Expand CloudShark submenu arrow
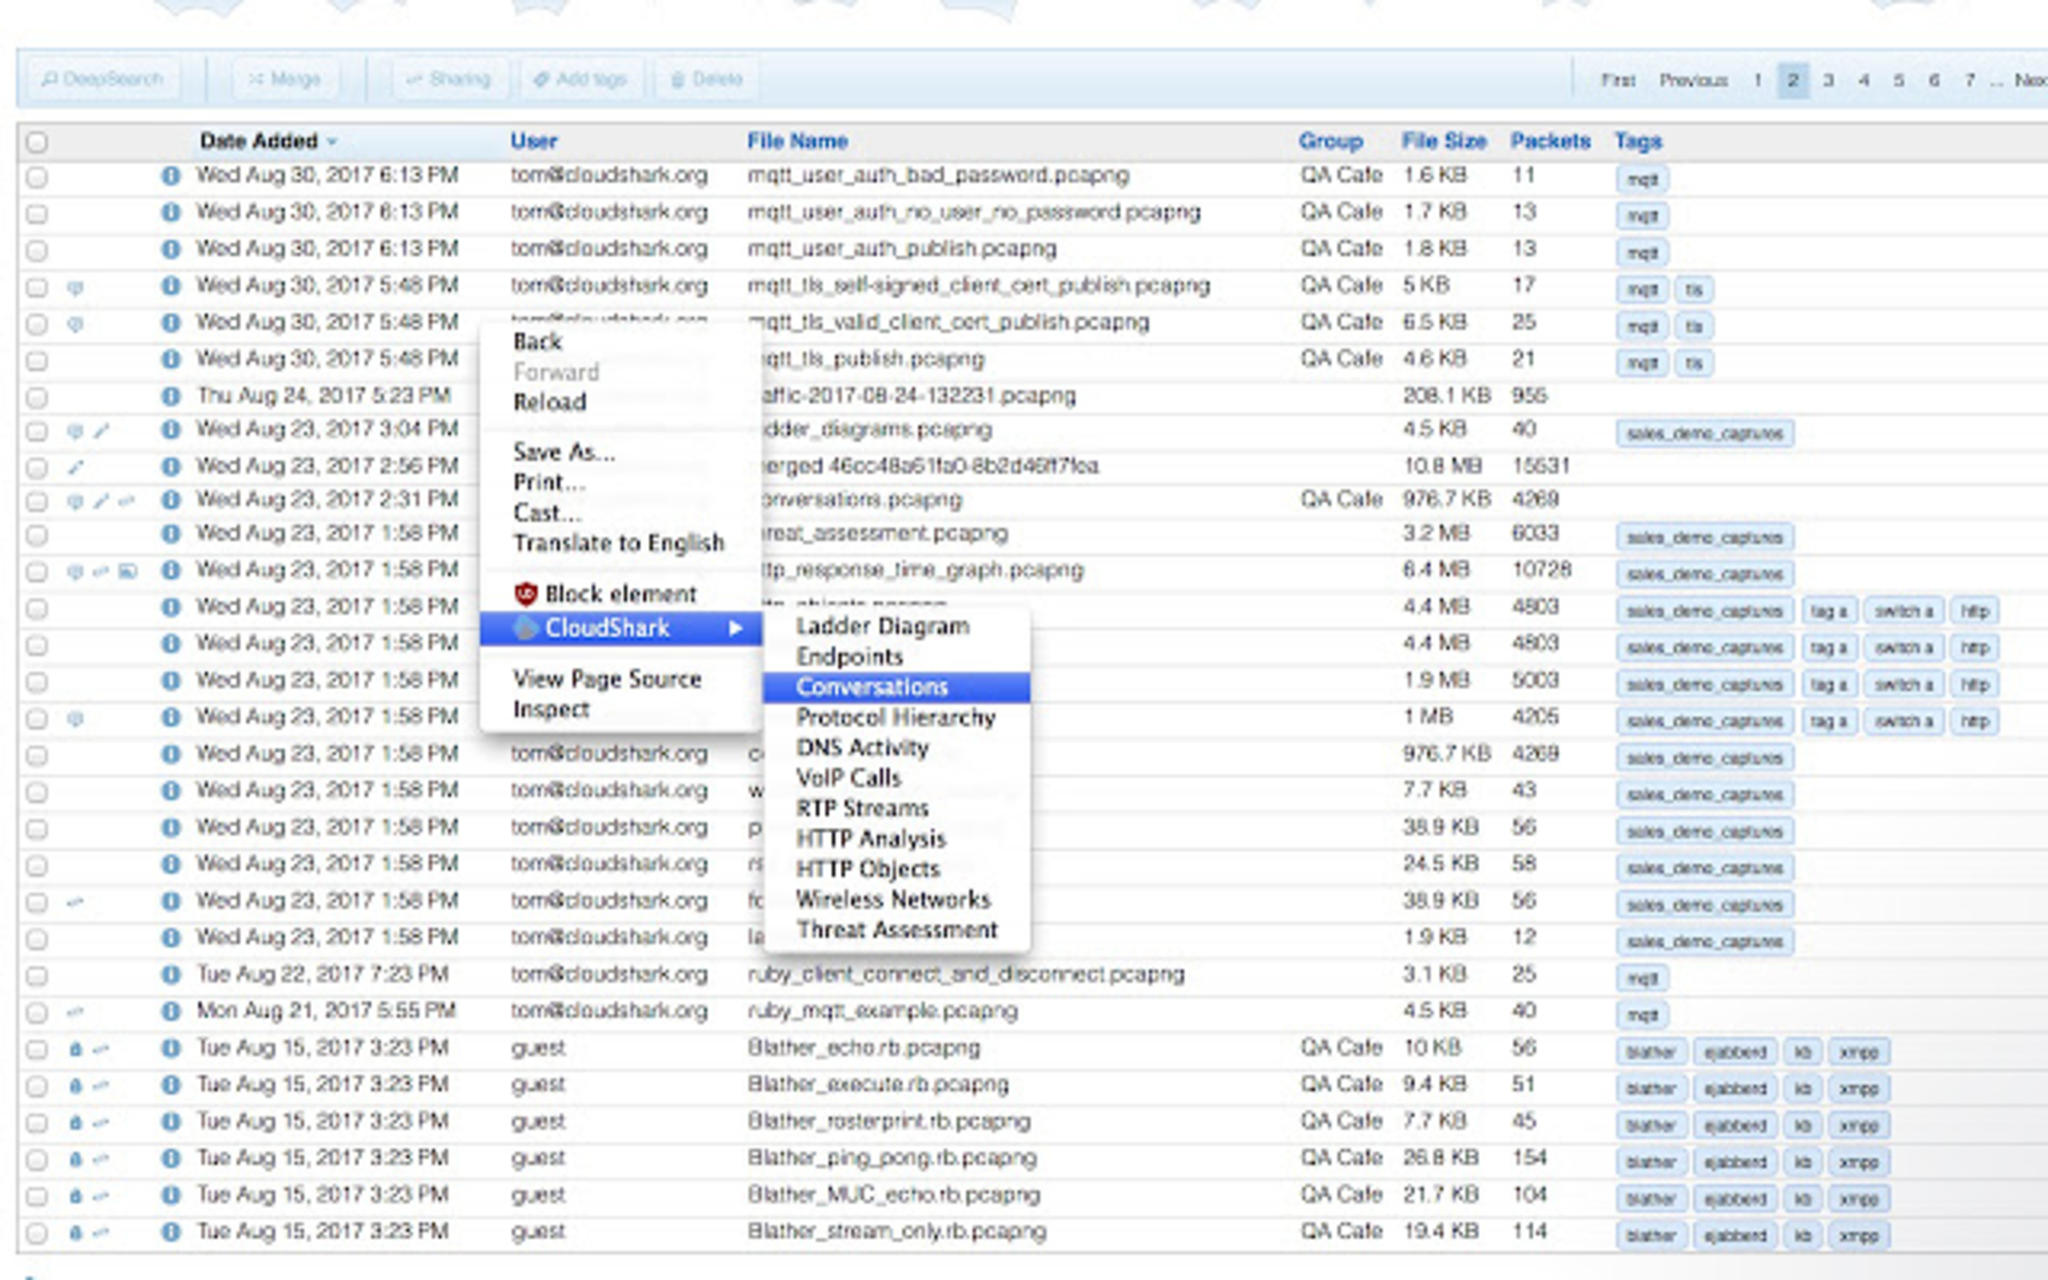Viewport: 2048px width, 1280px height. 736,628
